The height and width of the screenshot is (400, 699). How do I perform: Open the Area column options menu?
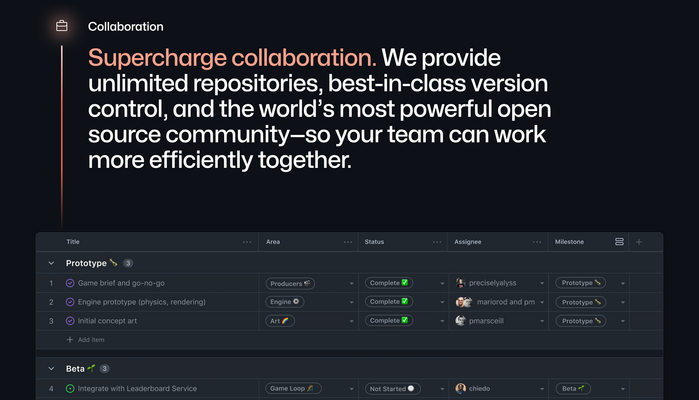[348, 242]
